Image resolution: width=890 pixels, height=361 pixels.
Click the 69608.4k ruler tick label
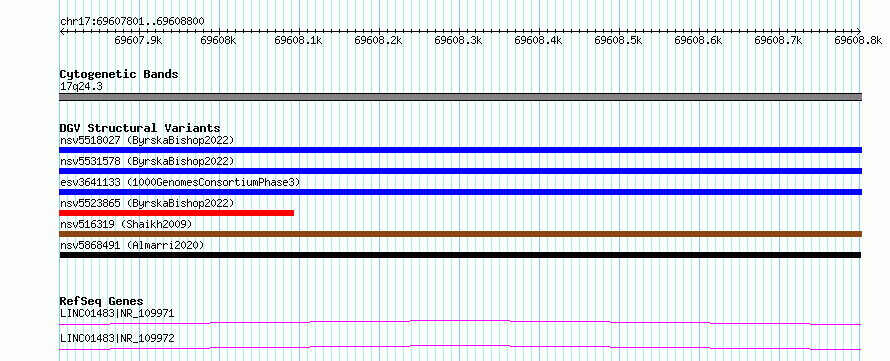[539, 40]
